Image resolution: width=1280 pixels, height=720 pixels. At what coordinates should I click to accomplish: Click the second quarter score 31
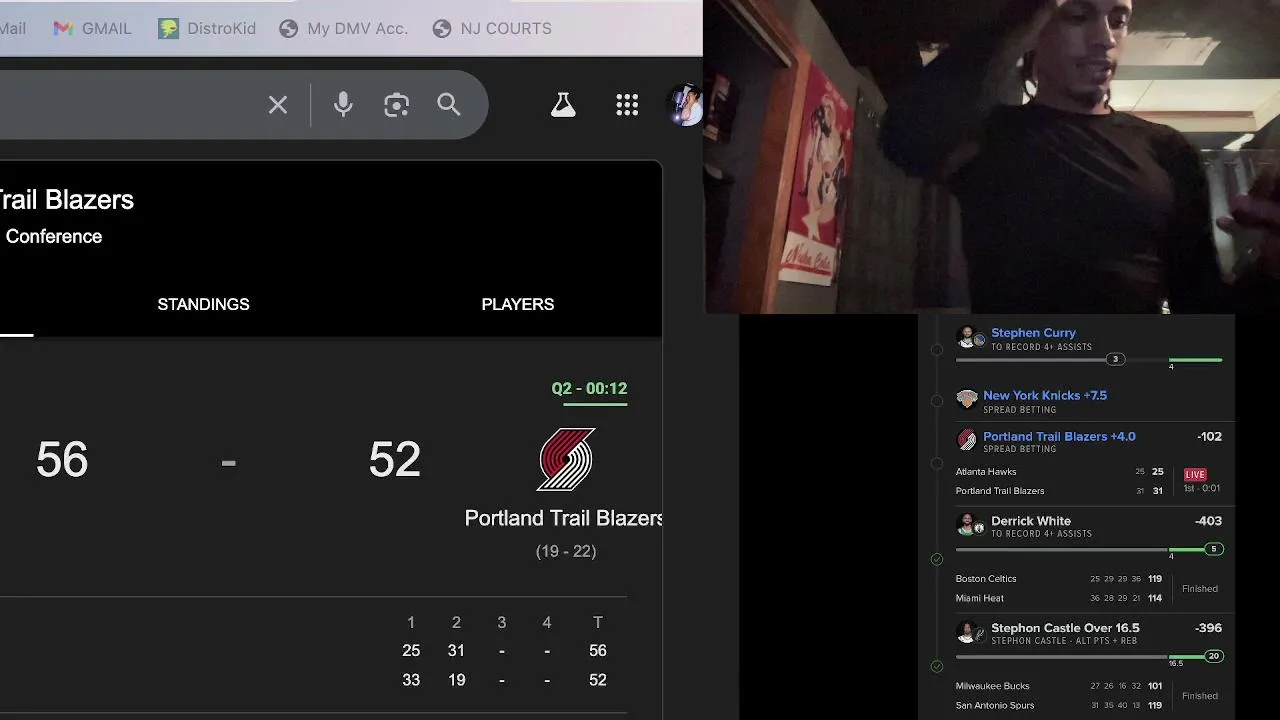tap(456, 651)
